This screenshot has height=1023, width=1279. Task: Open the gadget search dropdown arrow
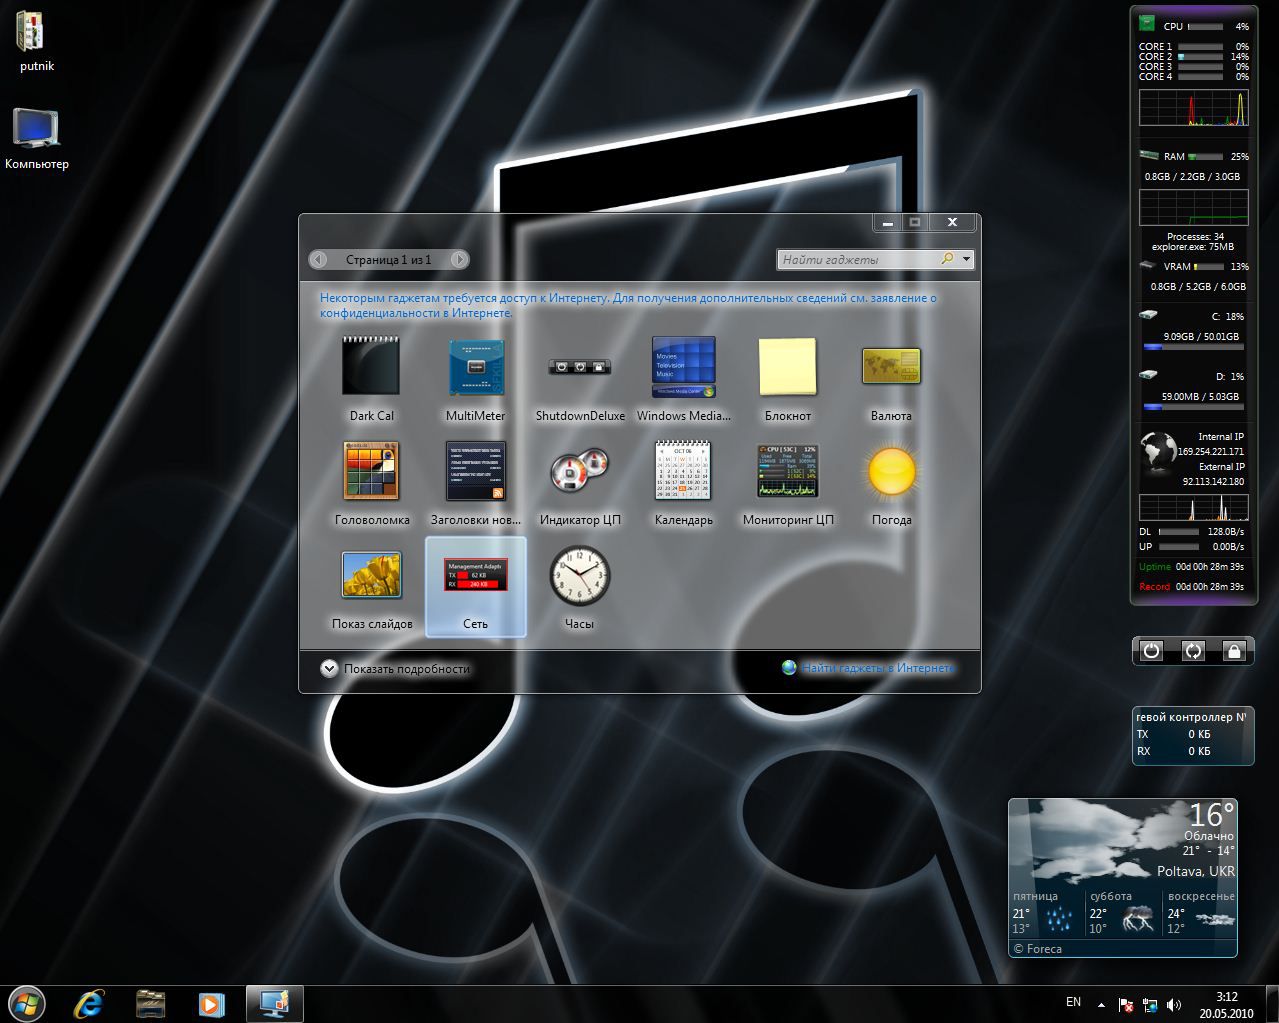966,260
